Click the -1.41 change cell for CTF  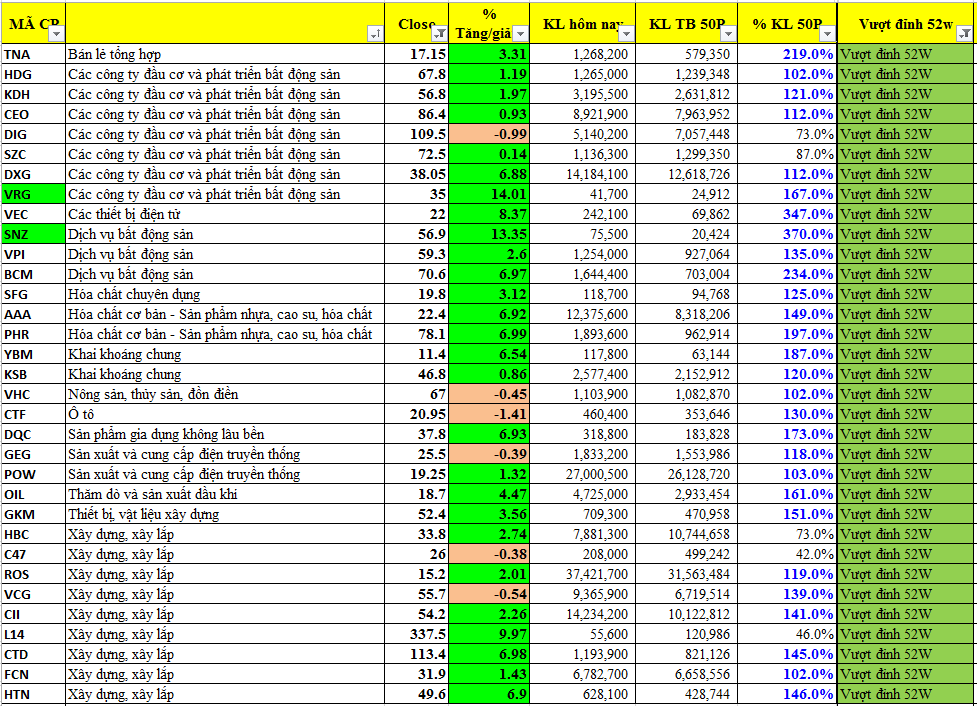coord(489,414)
